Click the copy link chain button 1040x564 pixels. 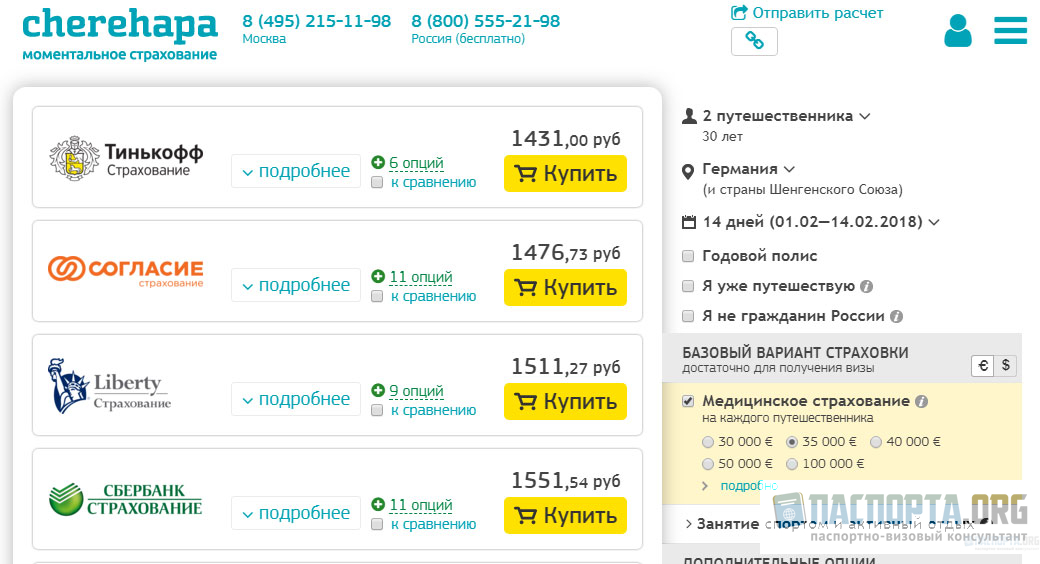tap(754, 41)
